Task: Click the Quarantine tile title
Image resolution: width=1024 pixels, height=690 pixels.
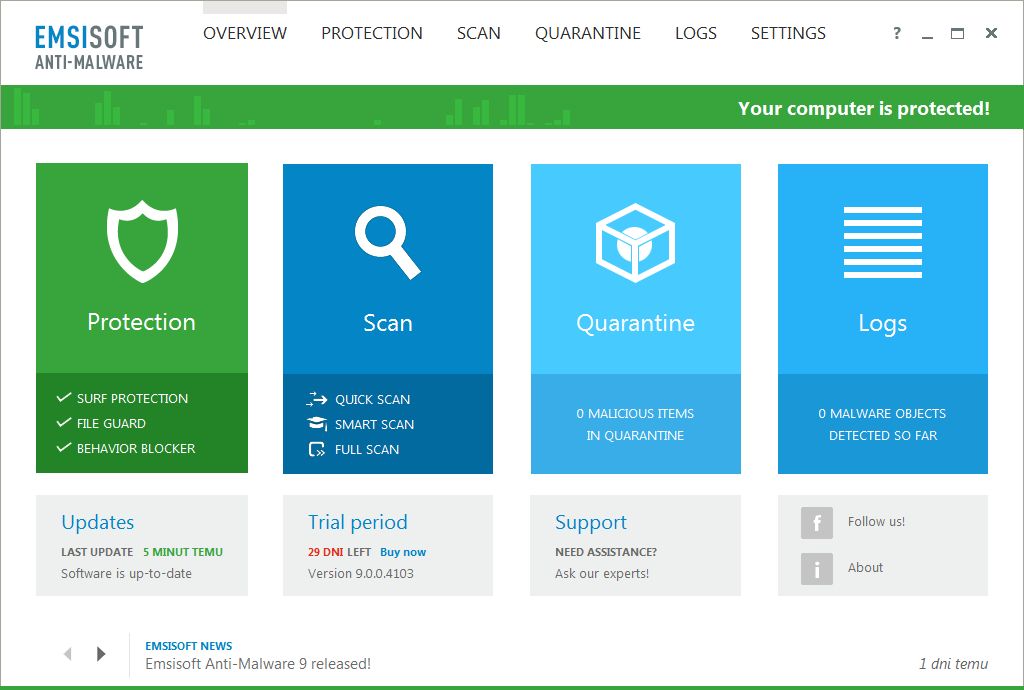Action: point(635,323)
